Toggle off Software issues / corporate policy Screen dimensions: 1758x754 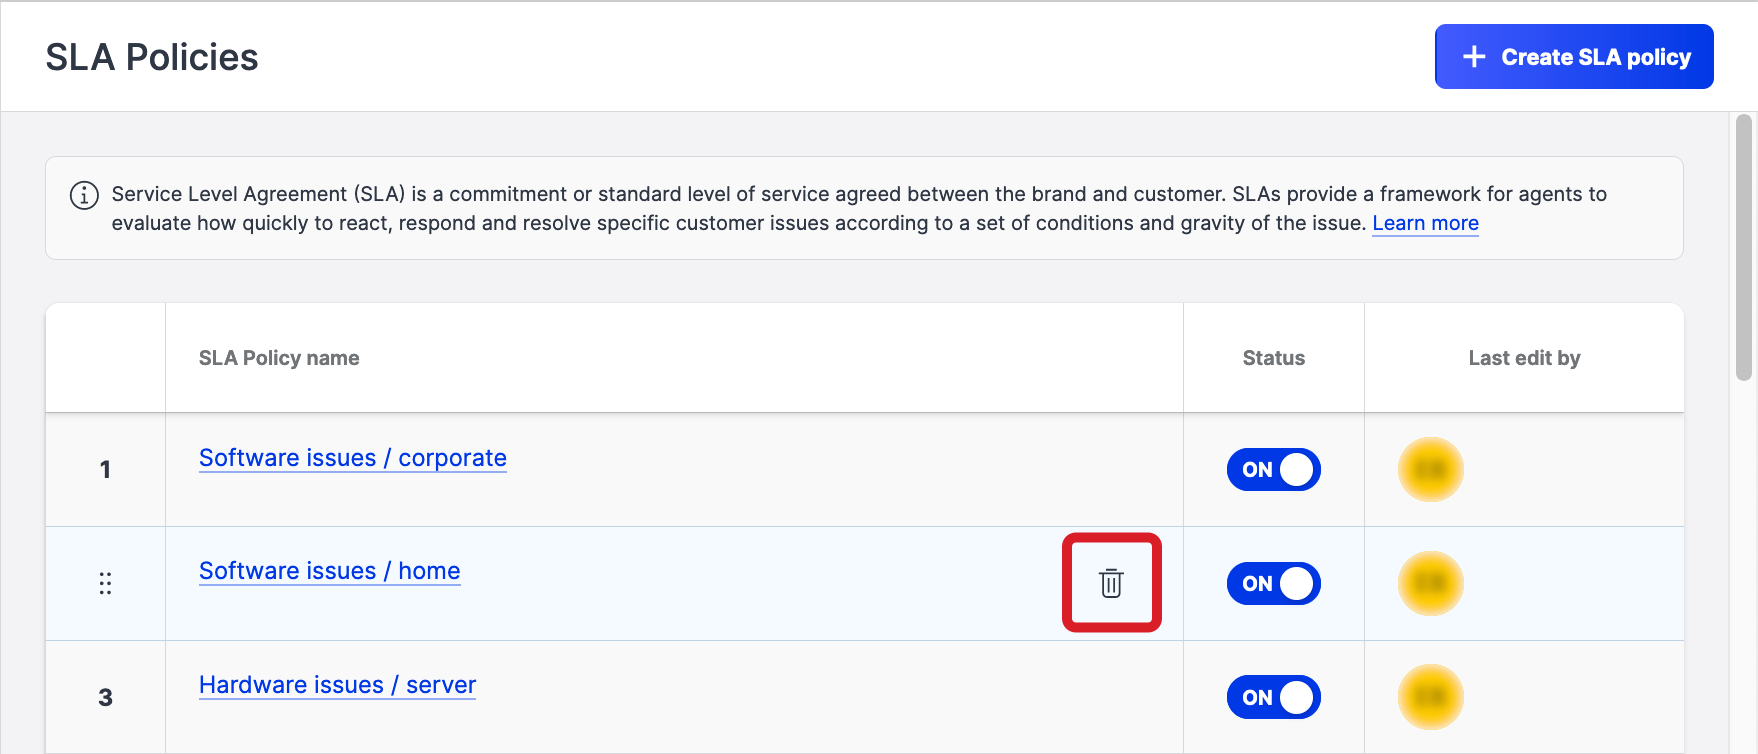[1273, 469]
